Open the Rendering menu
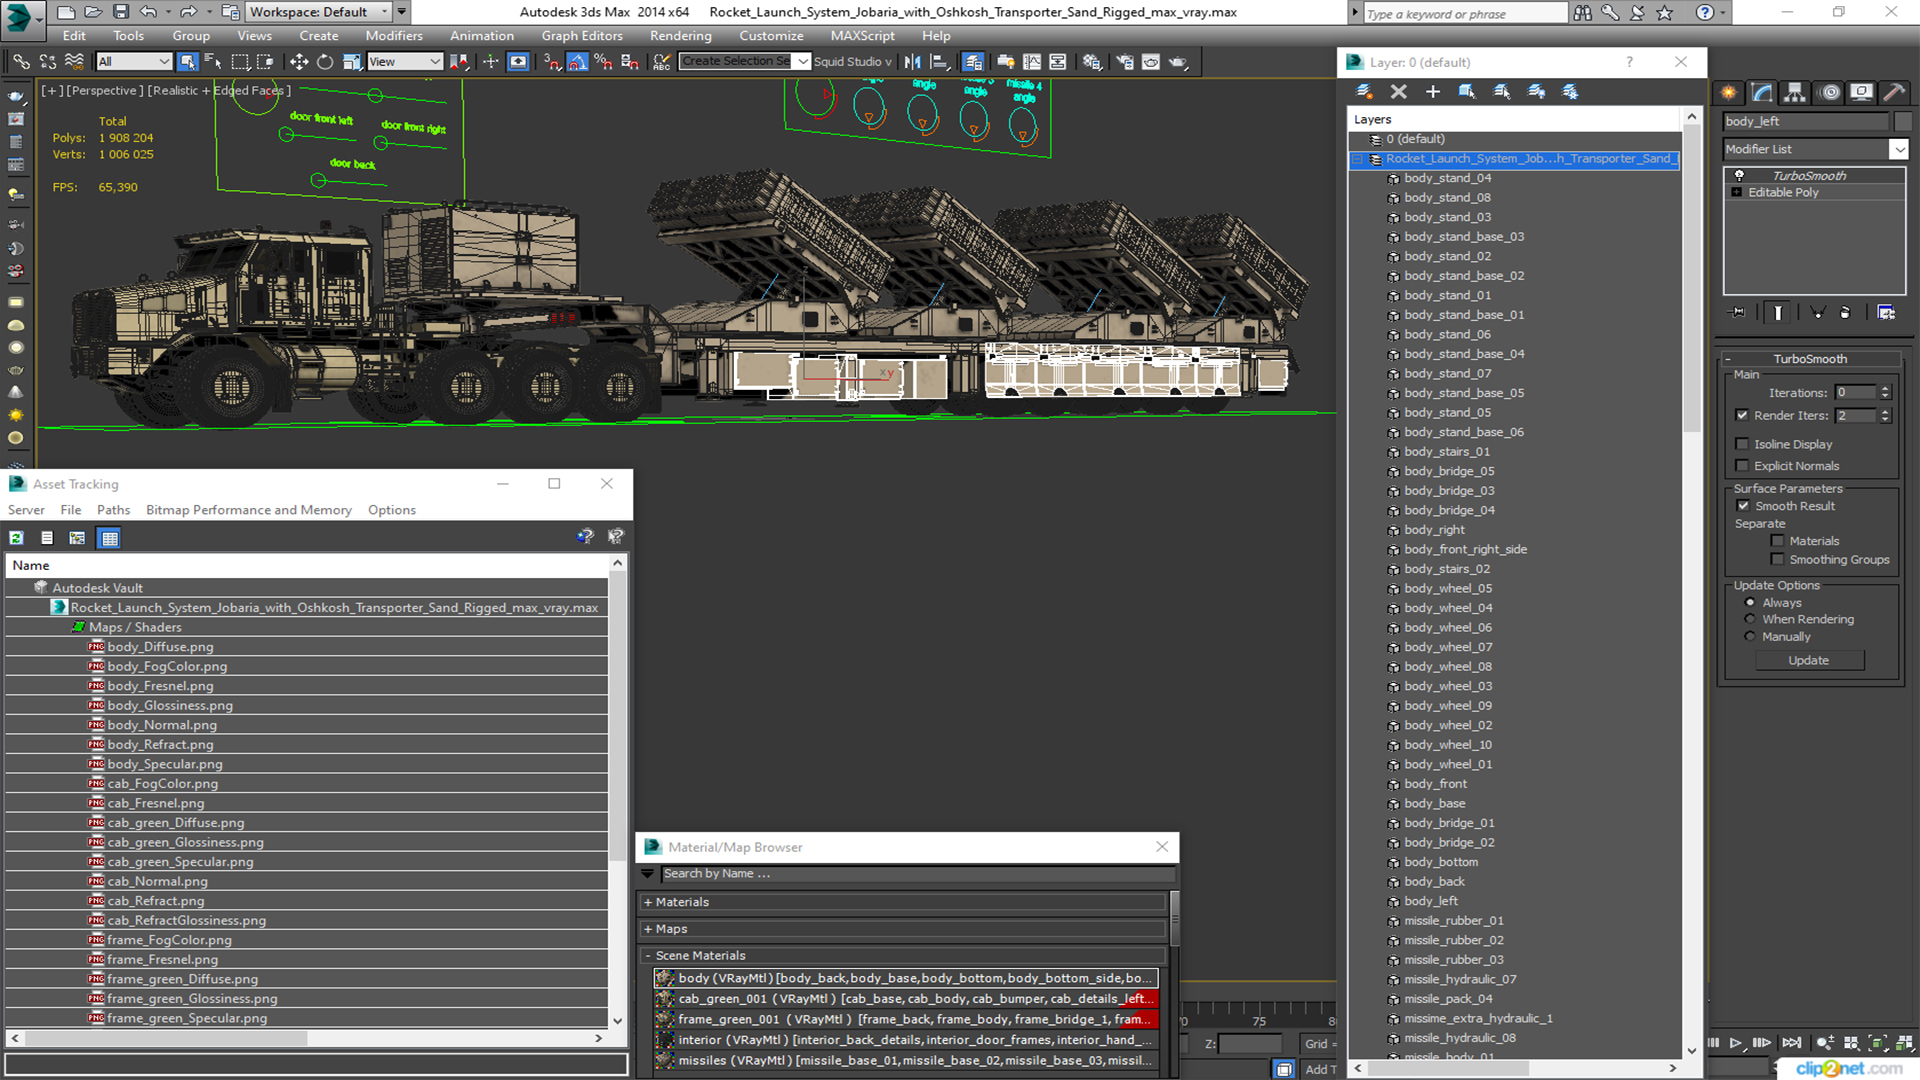The image size is (1920, 1080). pos(681,36)
